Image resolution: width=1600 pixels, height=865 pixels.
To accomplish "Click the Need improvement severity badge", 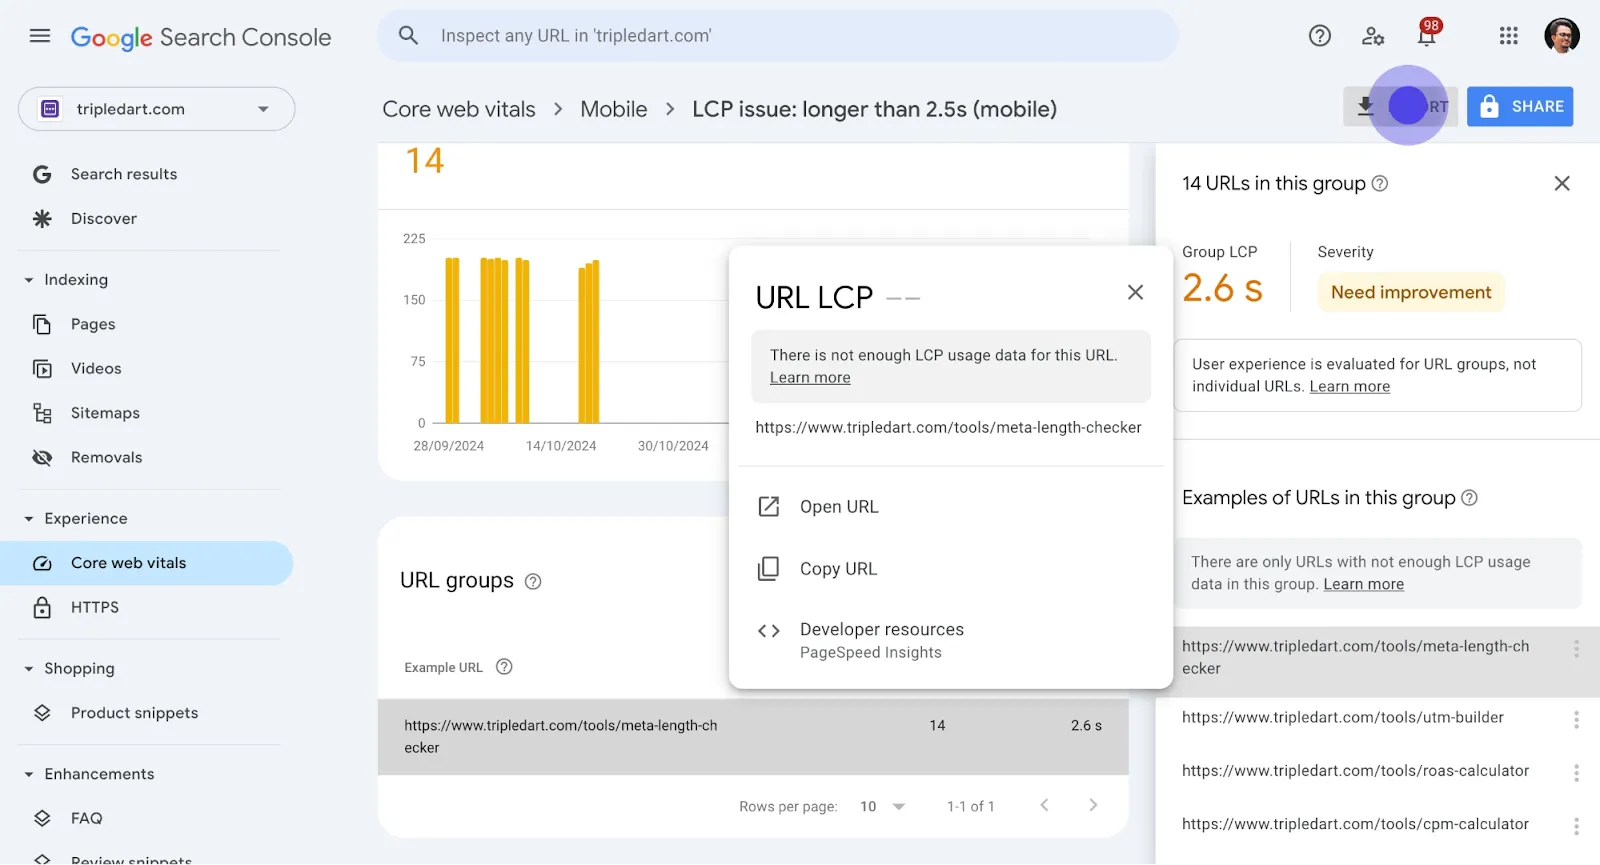I will pyautogui.click(x=1411, y=292).
